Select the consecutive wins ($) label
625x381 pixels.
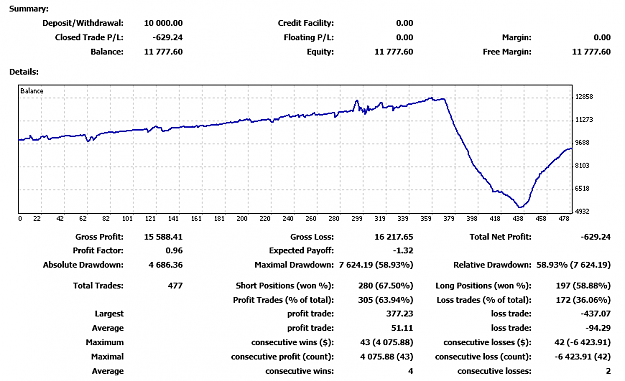point(293,343)
